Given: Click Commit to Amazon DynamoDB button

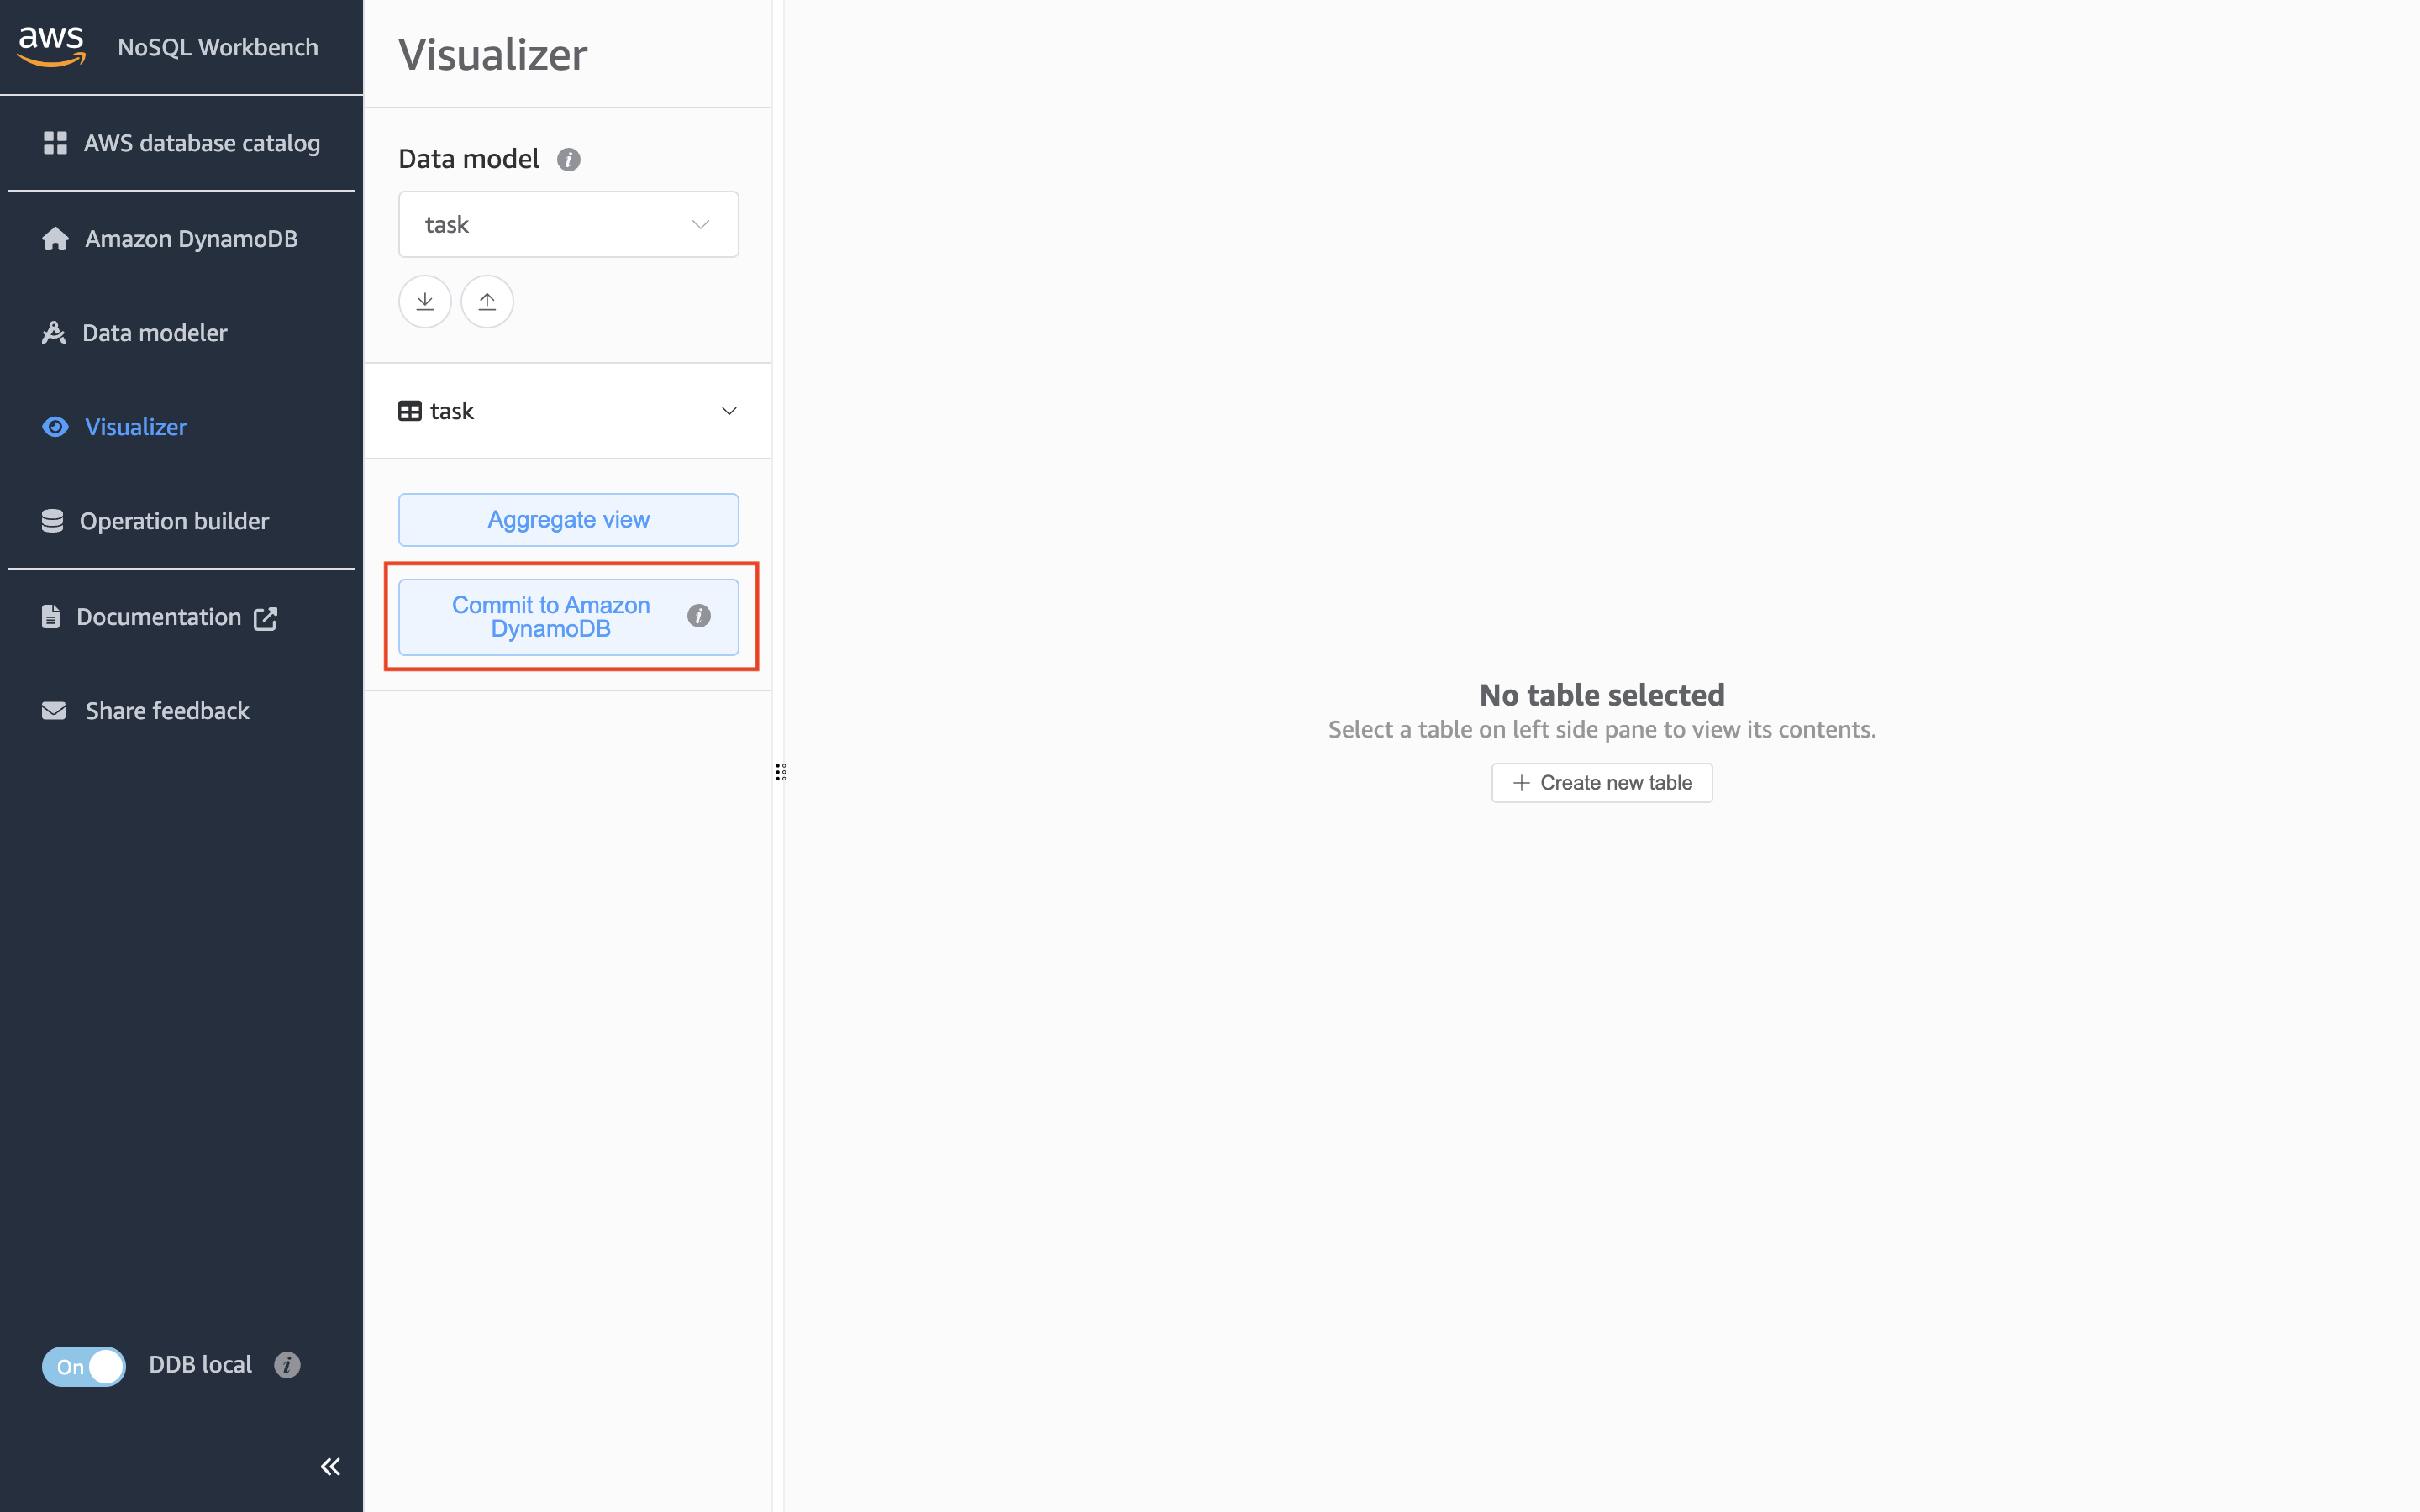Looking at the screenshot, I should click(x=568, y=617).
